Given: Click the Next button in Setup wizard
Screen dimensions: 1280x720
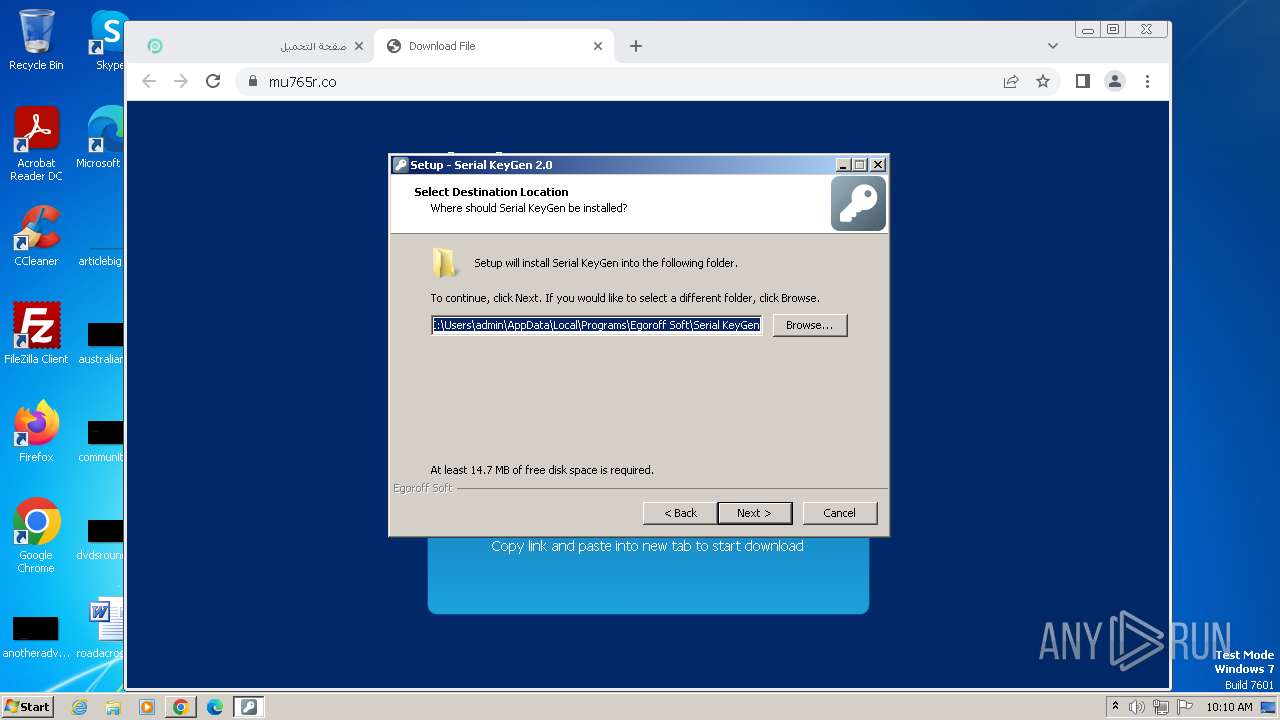Looking at the screenshot, I should tap(755, 513).
